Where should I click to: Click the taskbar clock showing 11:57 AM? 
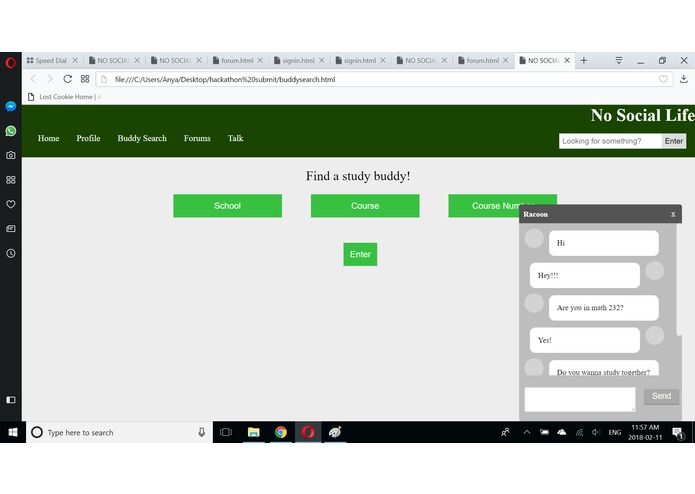pos(645,432)
